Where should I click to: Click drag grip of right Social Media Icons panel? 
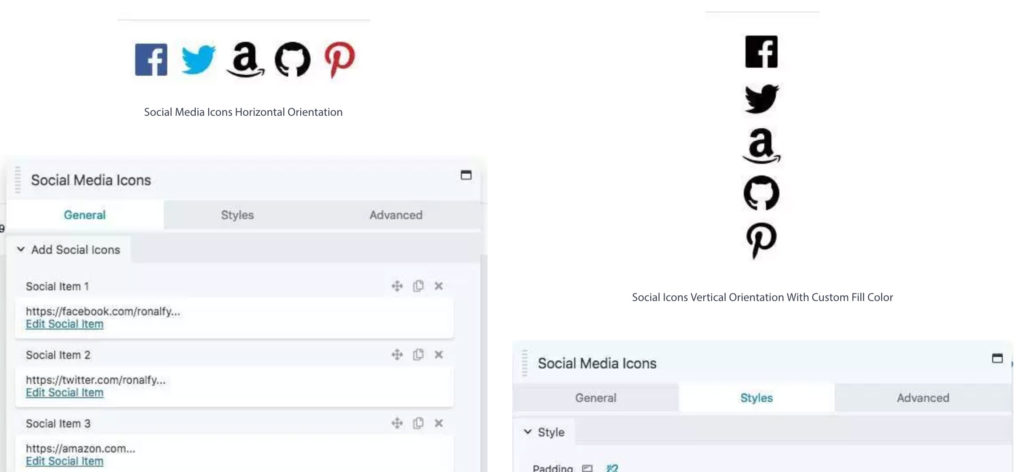pyautogui.click(x=524, y=363)
